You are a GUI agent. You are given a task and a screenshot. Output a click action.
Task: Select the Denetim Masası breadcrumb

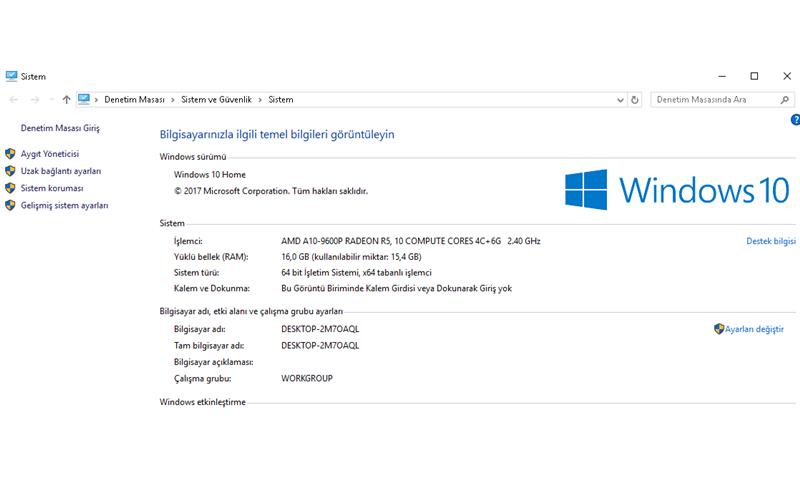134,100
